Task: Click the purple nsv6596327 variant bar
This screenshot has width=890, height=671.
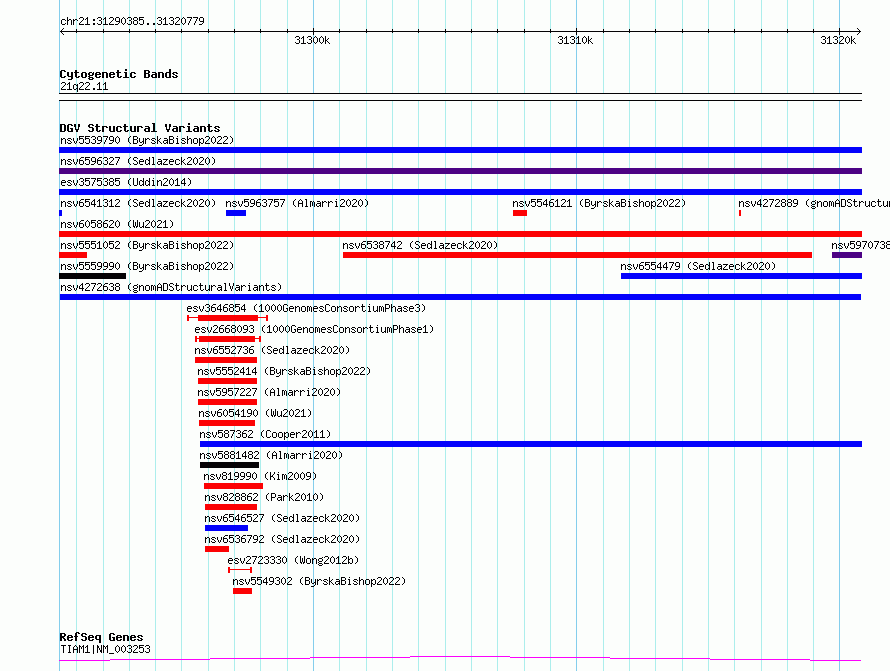Action: 460,171
